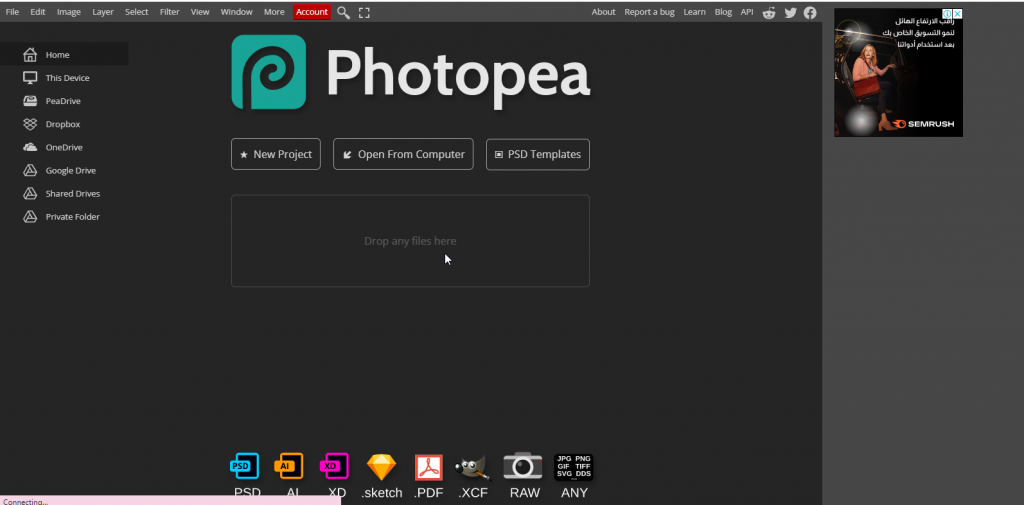This screenshot has height=505, width=1024.
Task: Click the Semrush ad image
Action: 898,72
